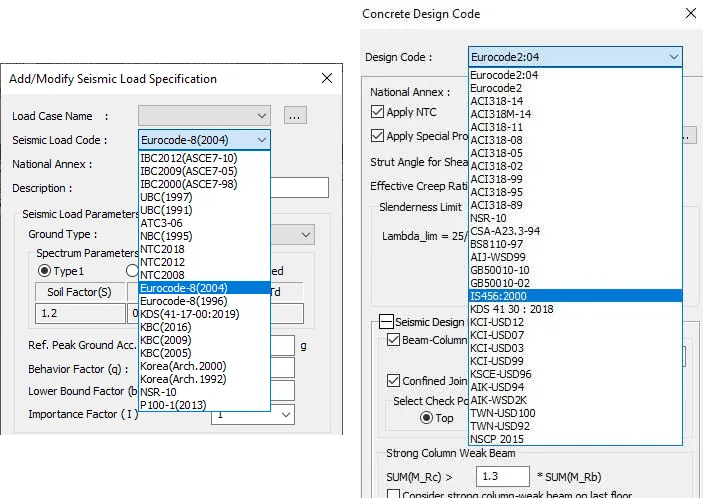Select NTC2018 seismic code
Screen dimensions: 703x498
[204, 249]
